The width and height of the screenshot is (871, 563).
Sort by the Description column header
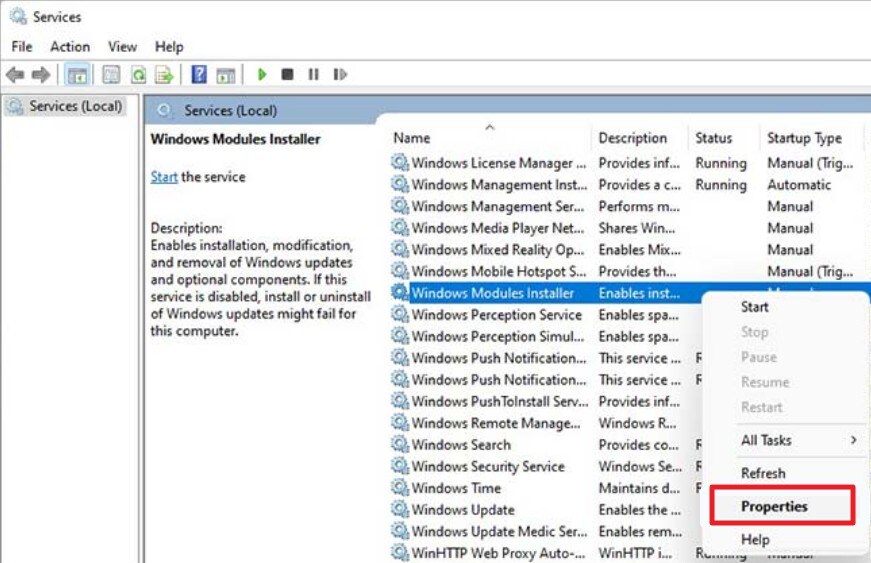tap(632, 138)
